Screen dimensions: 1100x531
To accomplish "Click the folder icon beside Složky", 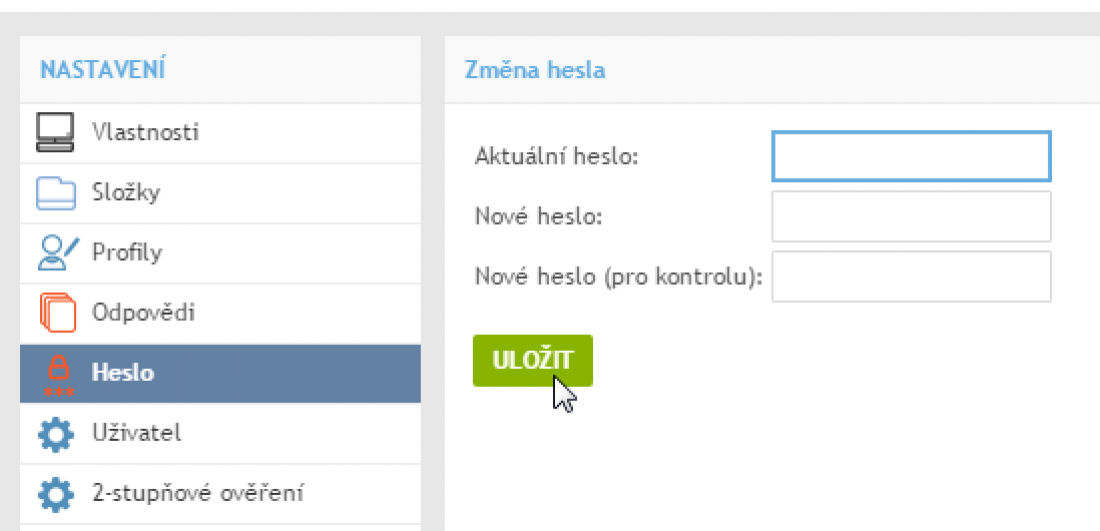I will (x=56, y=192).
